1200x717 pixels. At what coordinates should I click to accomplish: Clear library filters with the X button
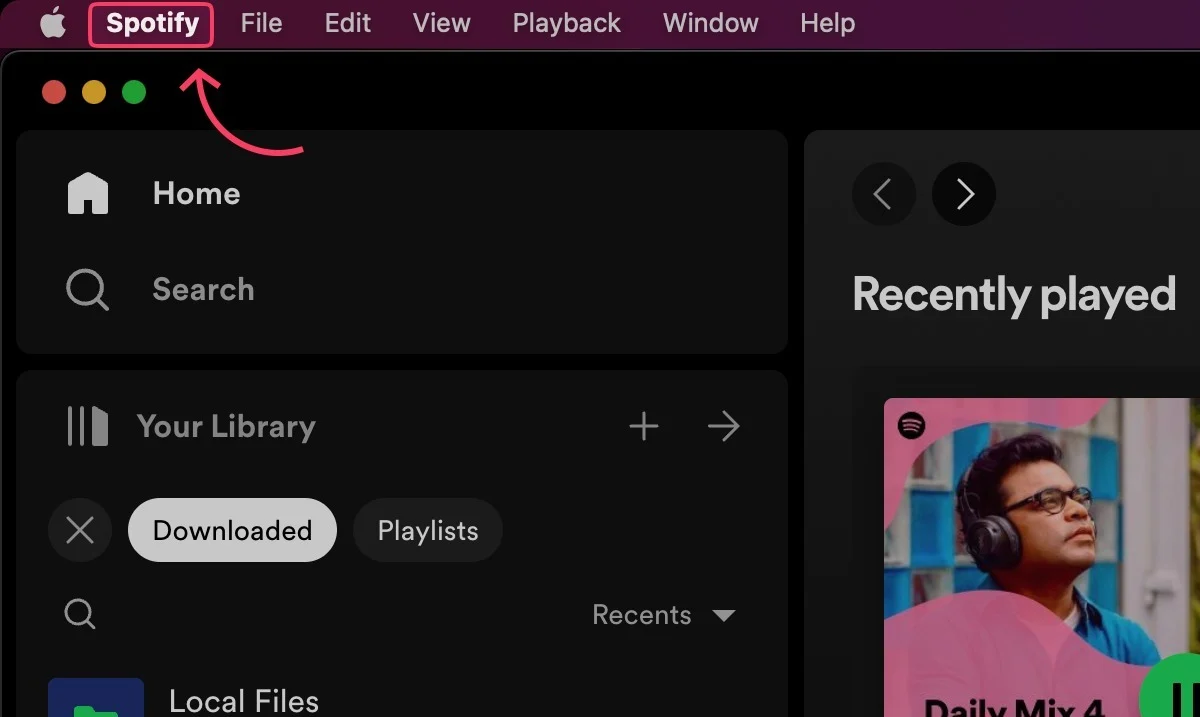tap(80, 530)
